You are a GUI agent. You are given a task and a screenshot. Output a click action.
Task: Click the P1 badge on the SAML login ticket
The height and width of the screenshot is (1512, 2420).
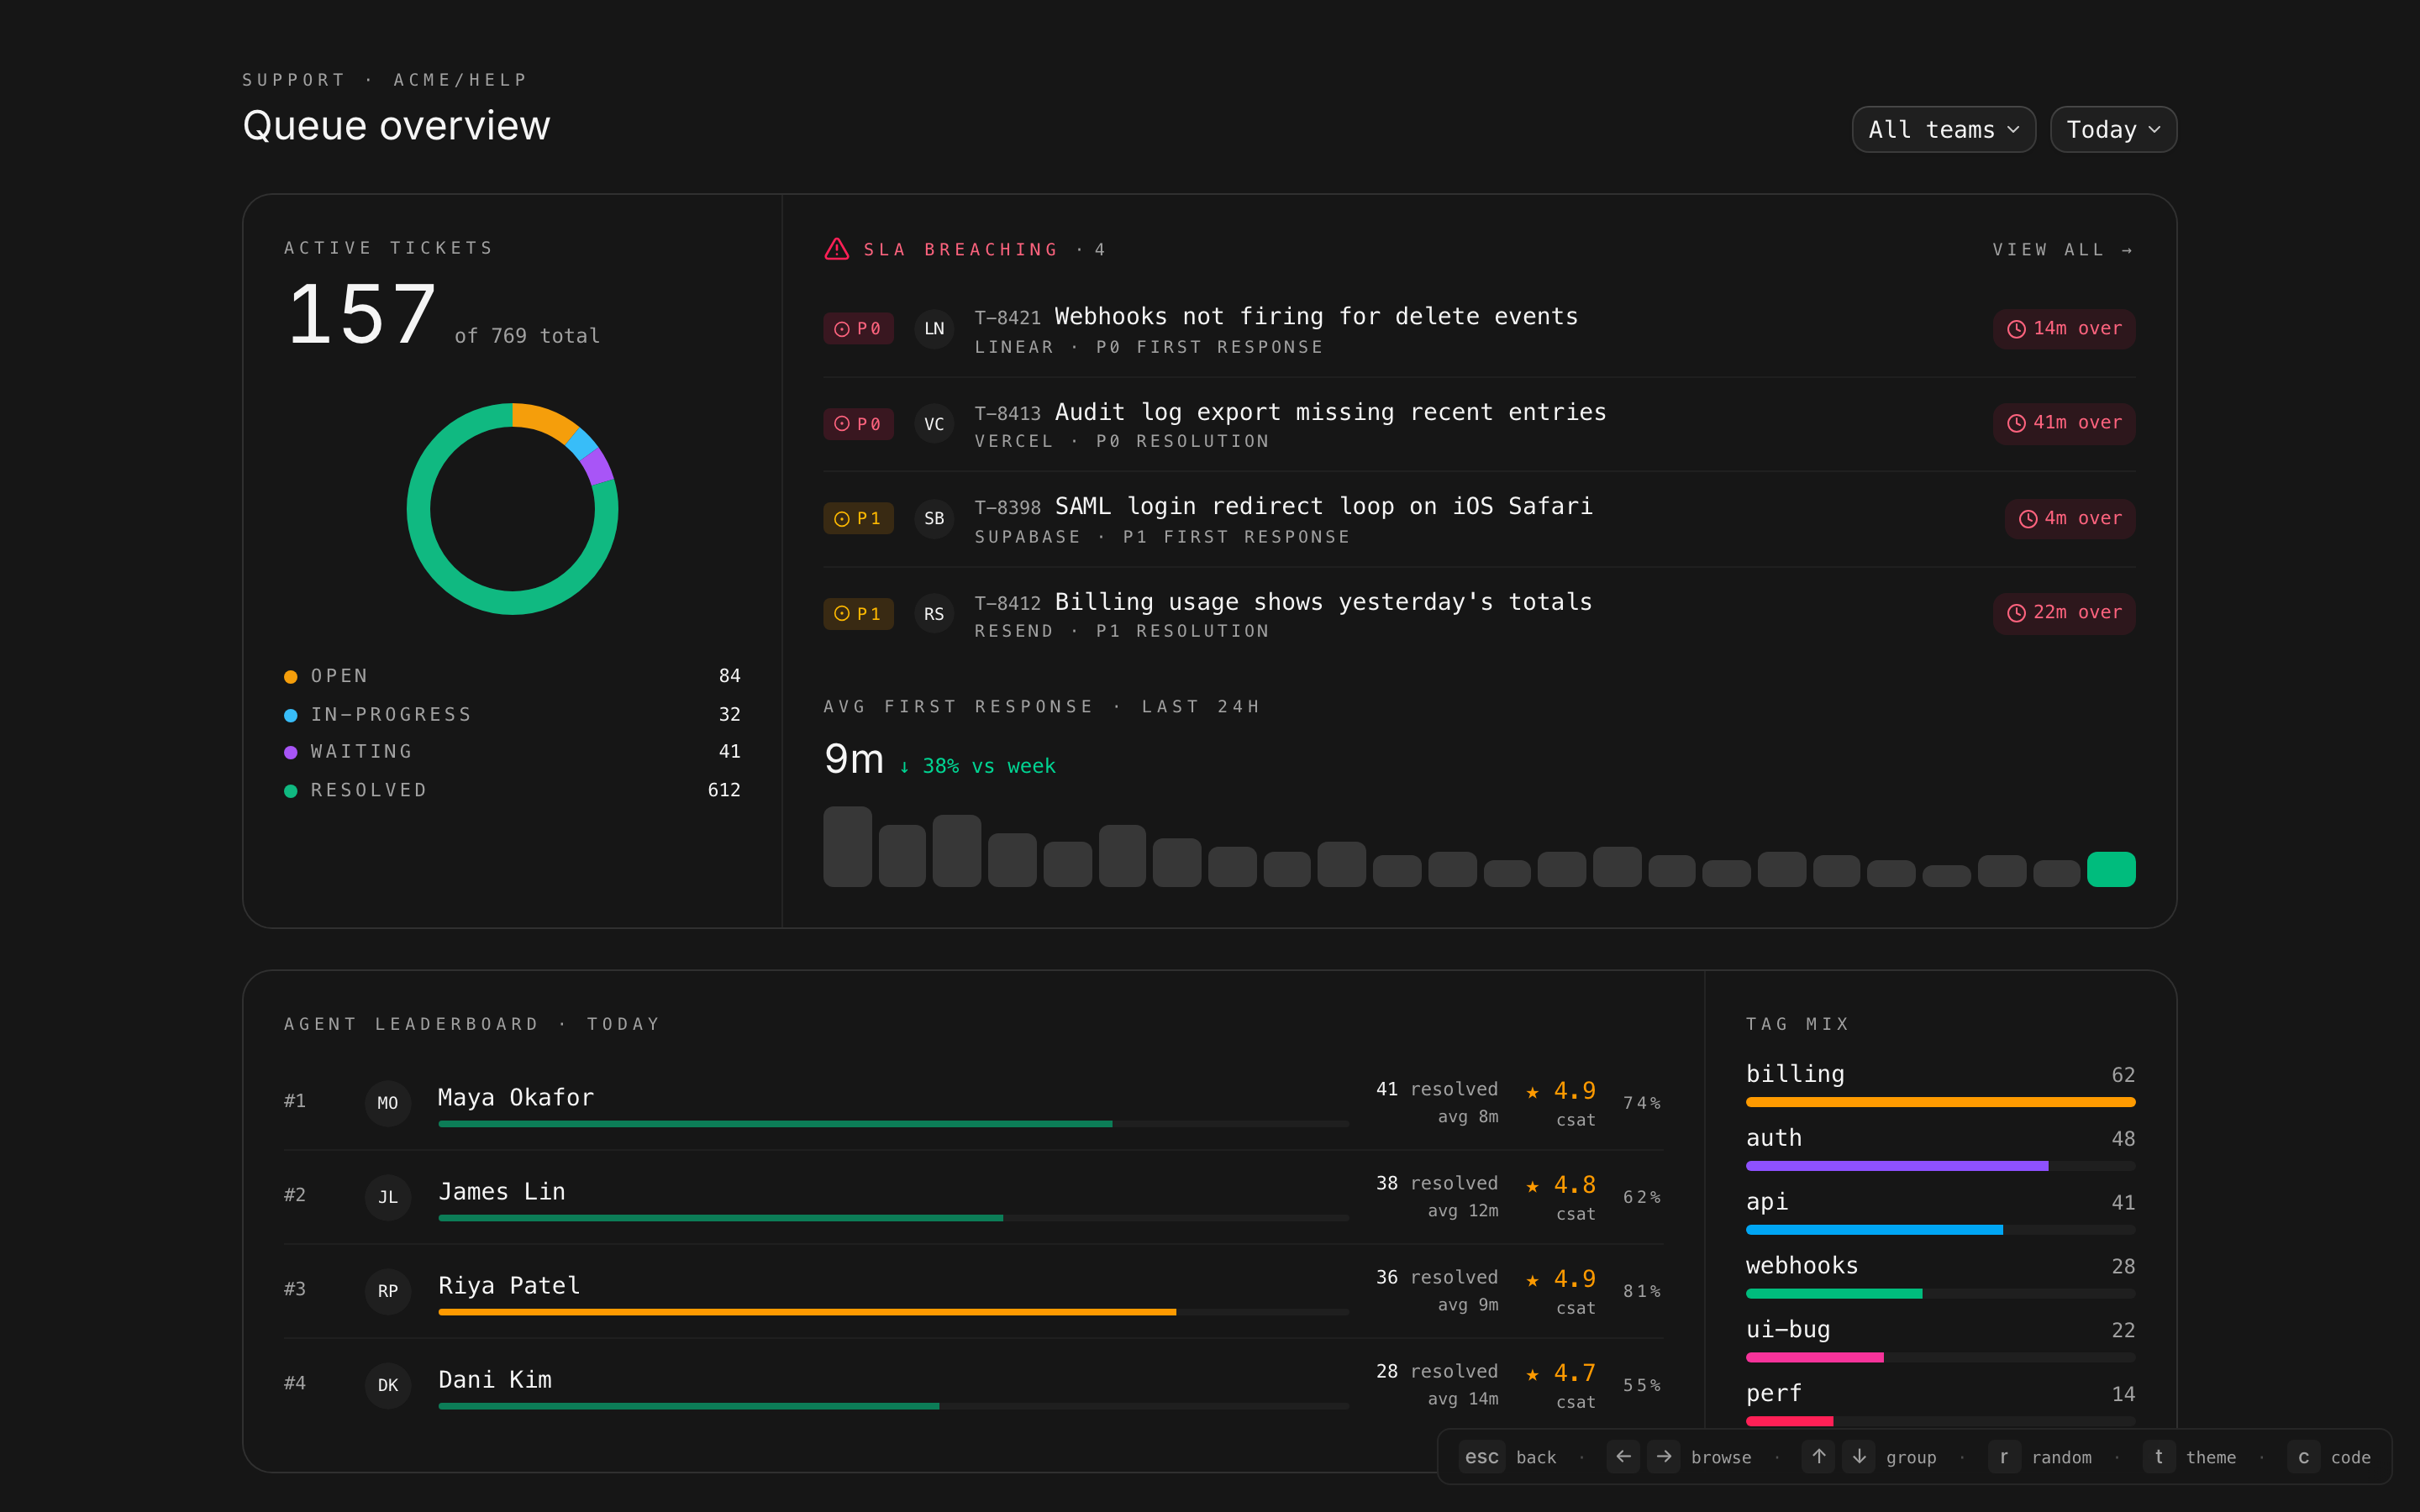point(858,518)
